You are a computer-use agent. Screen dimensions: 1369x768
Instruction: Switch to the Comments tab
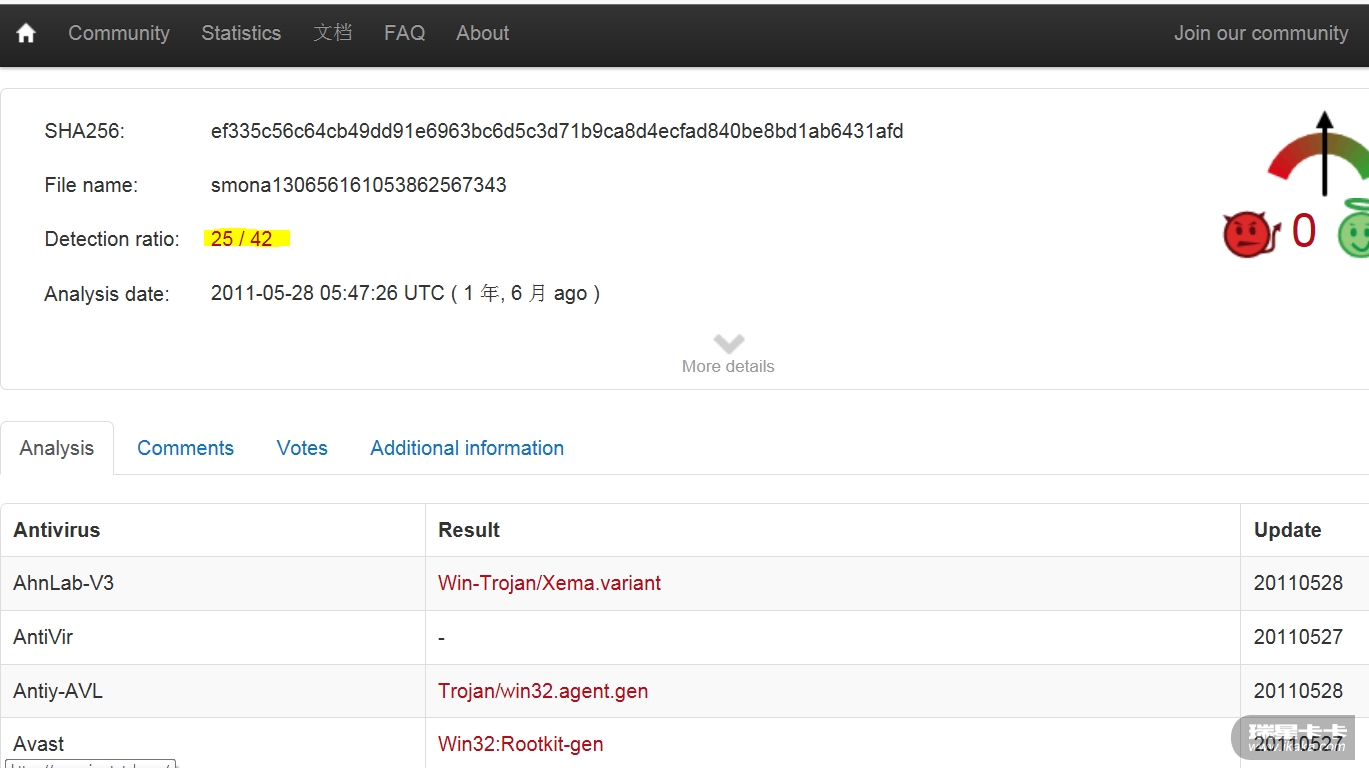pyautogui.click(x=185, y=448)
